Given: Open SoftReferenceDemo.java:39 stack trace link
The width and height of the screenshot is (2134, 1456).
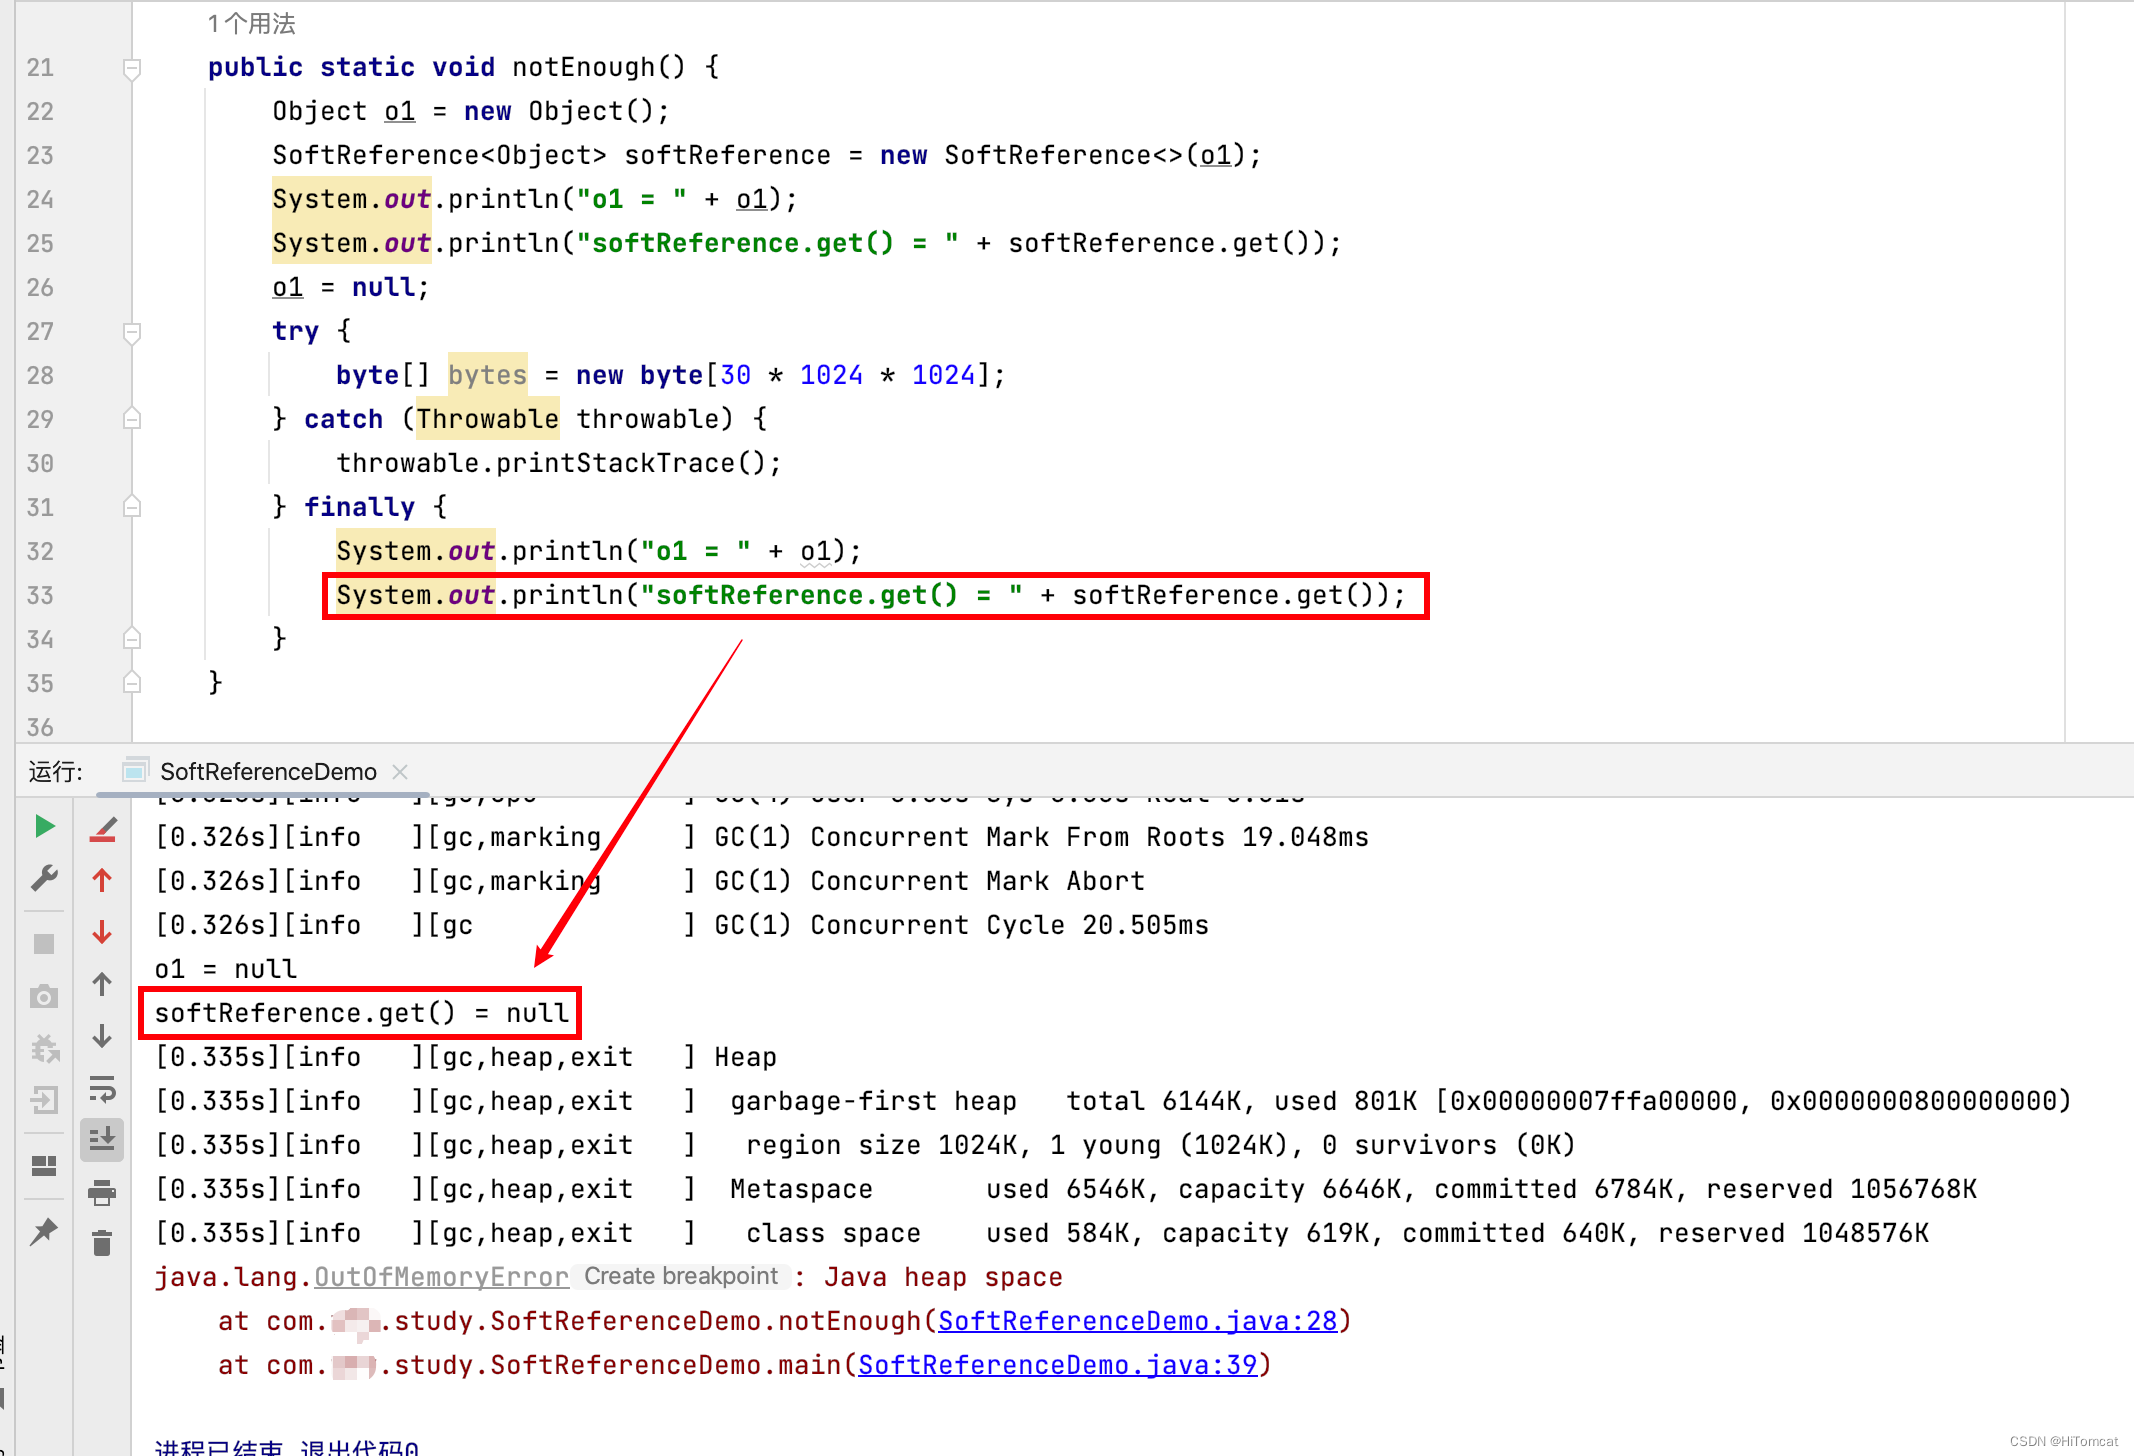Looking at the screenshot, I should tap(1057, 1365).
